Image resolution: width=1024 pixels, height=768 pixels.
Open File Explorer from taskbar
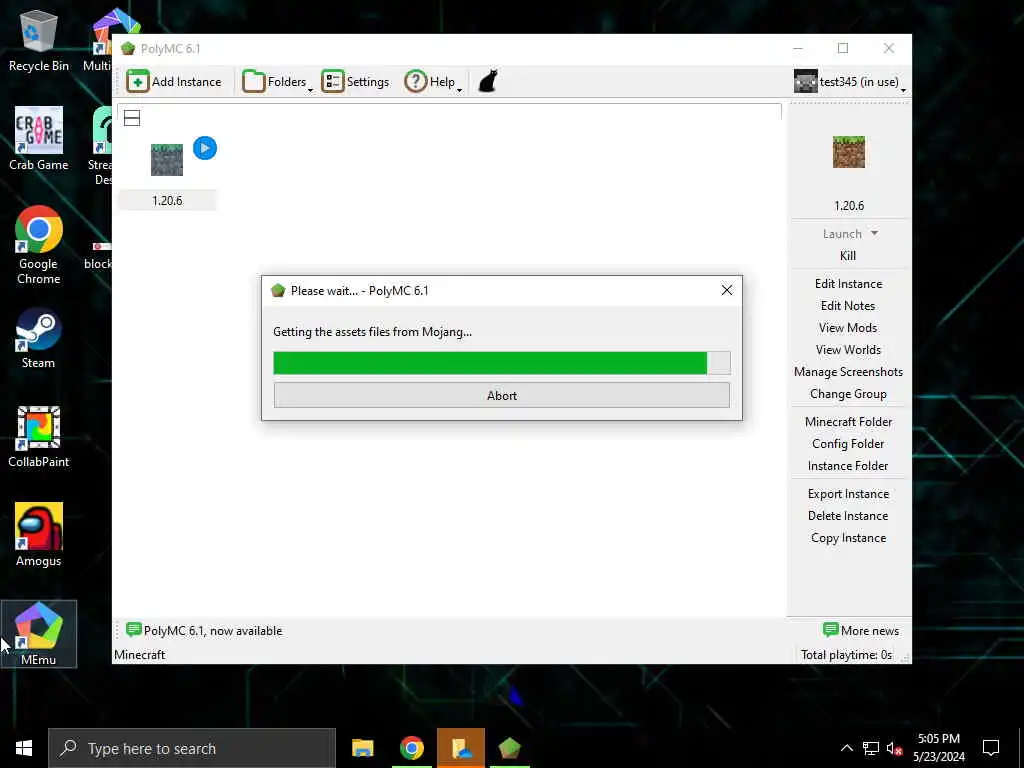(362, 748)
